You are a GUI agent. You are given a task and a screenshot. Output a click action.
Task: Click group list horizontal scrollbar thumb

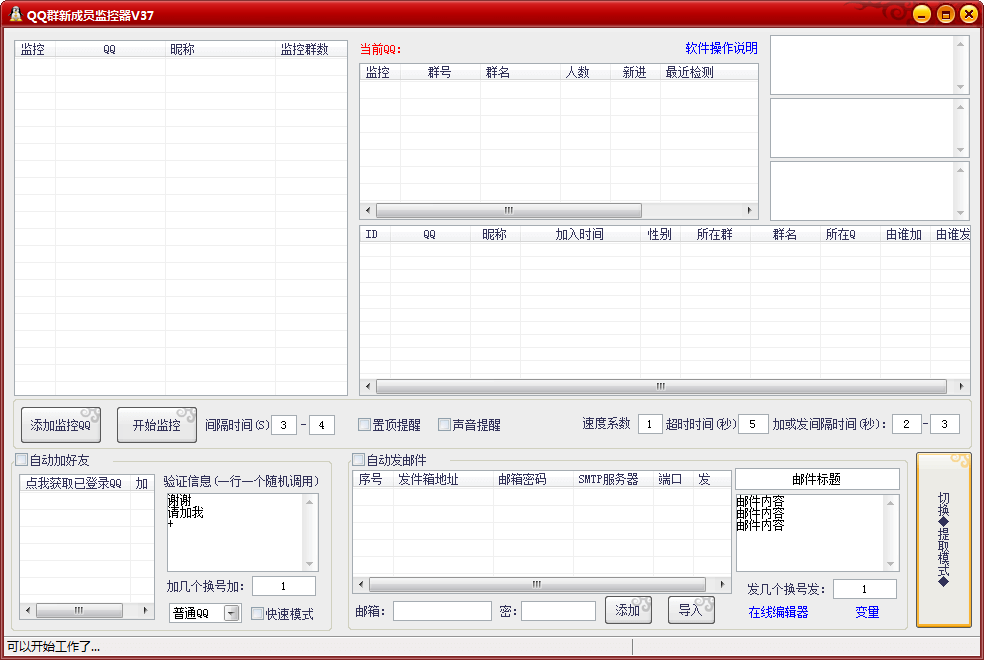tap(508, 210)
